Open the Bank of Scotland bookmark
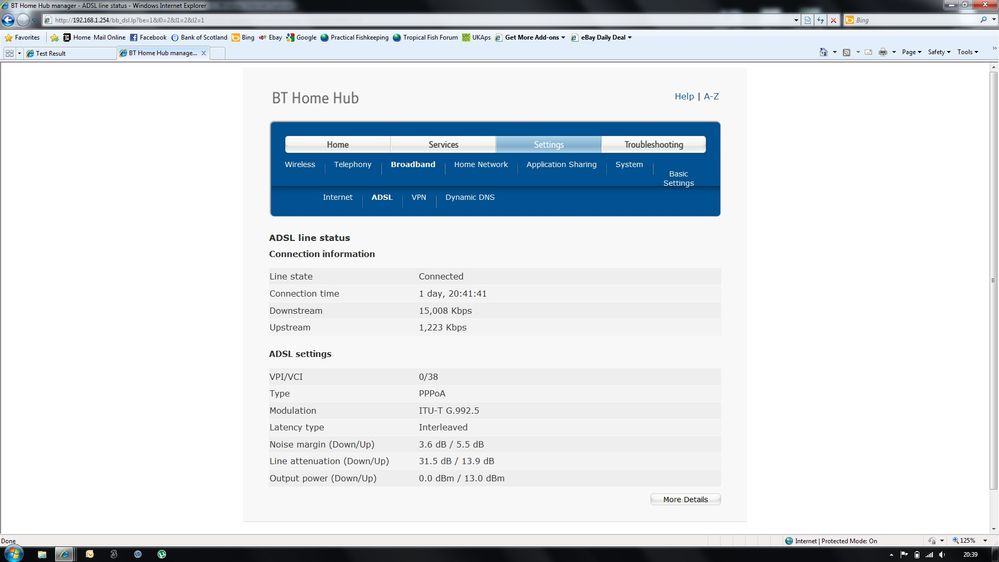The image size is (999, 562). click(199, 38)
